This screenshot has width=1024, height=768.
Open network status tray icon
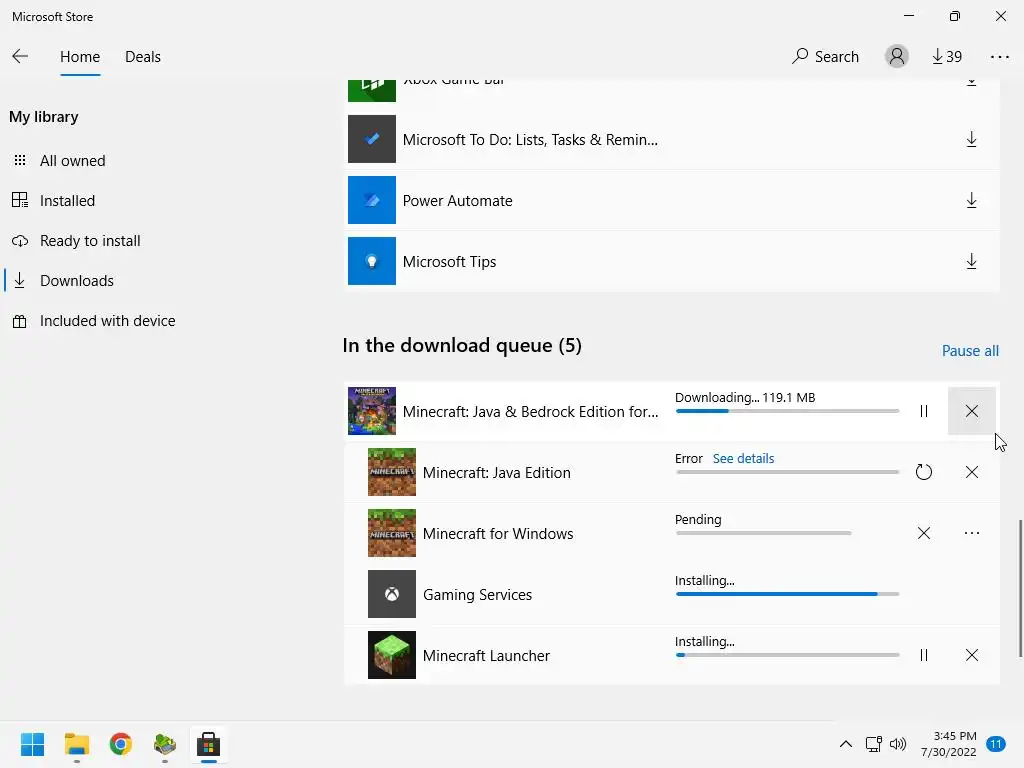873,744
